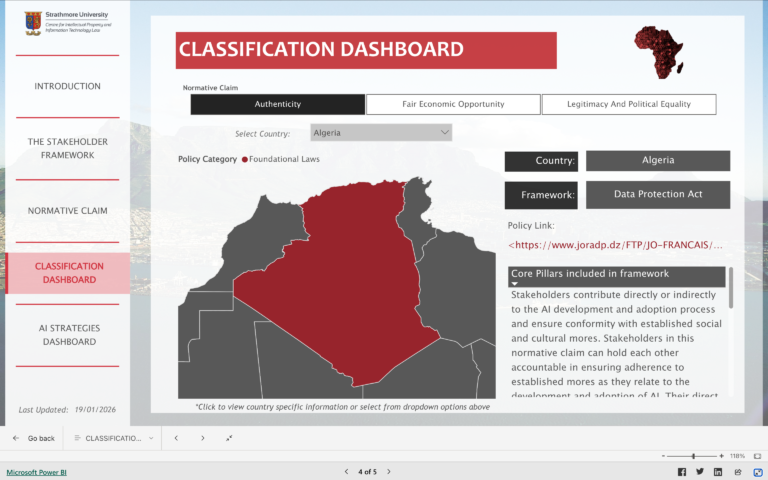The width and height of the screenshot is (768, 480).
Task: Open the Select Country dropdown showing Algeria
Action: [381, 133]
